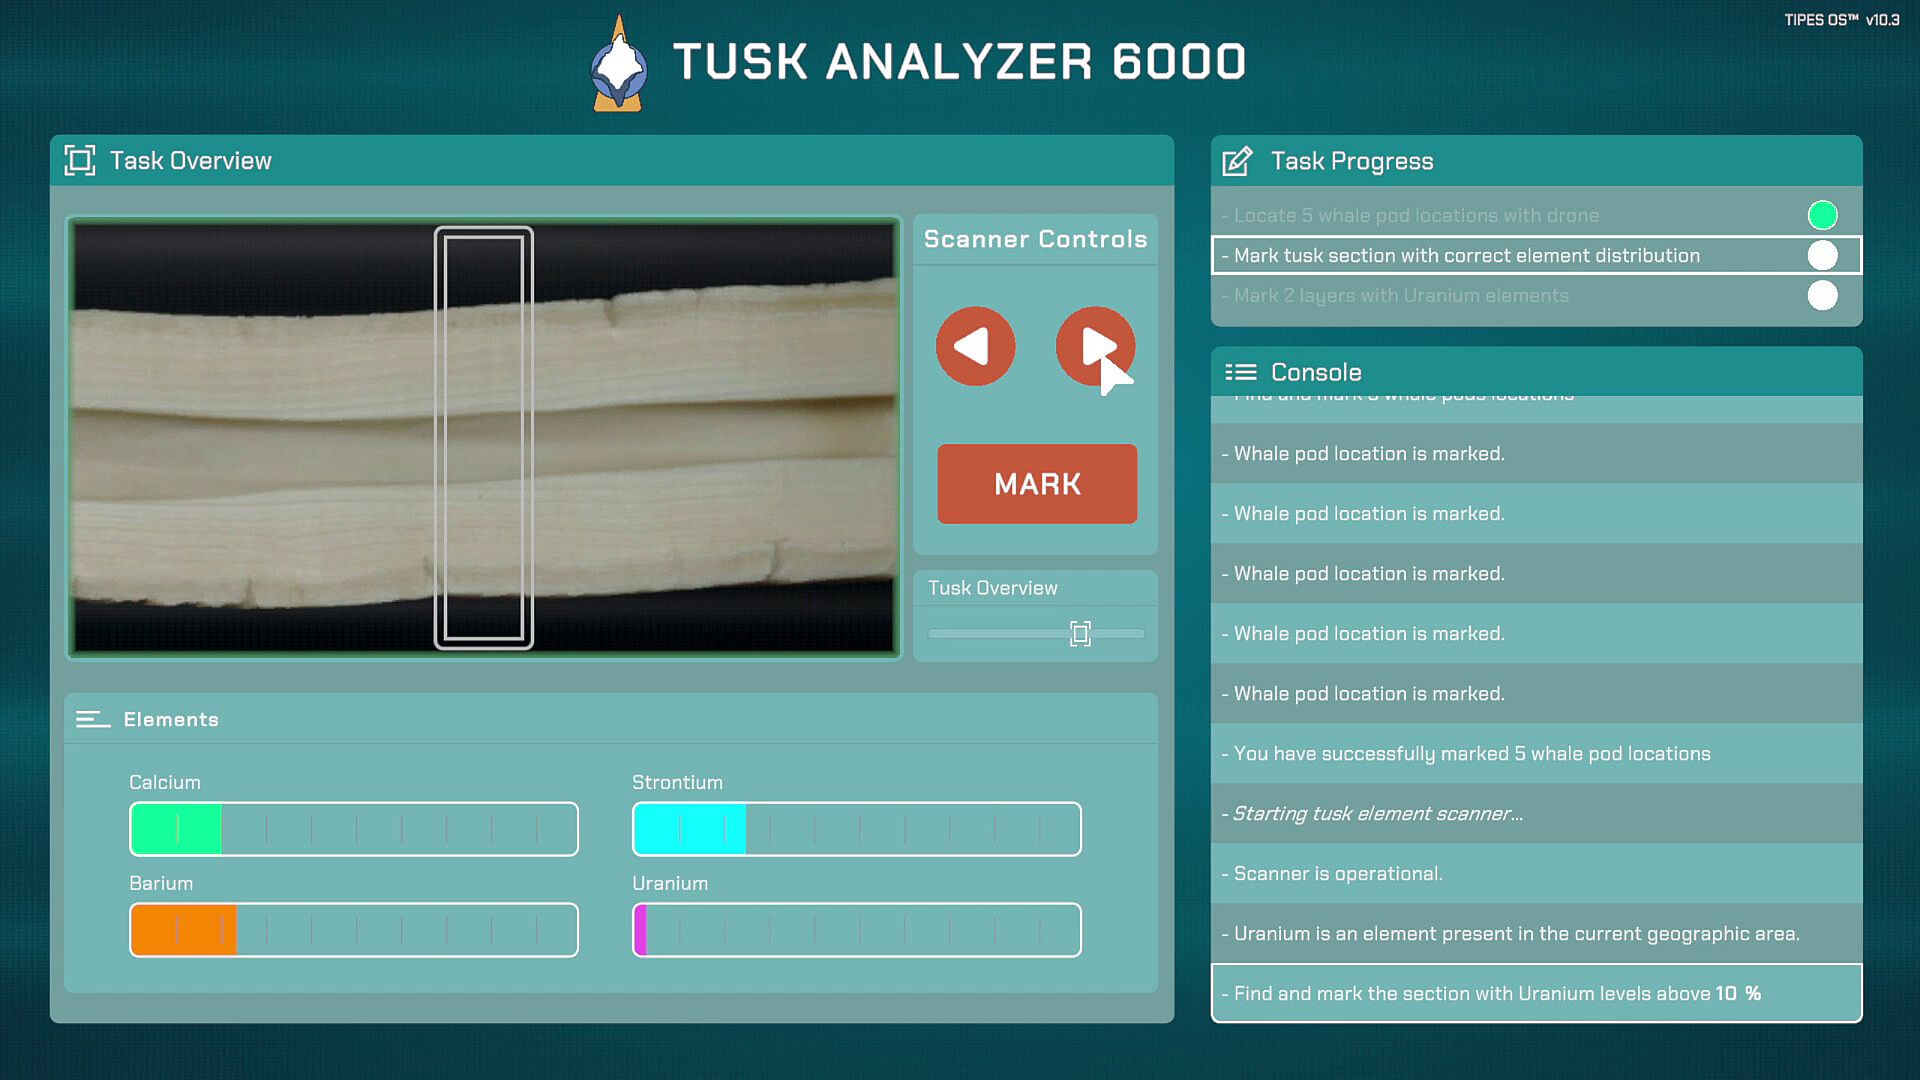This screenshot has height=1080, width=1920.
Task: Click the right scanner arrow button
Action: point(1095,346)
